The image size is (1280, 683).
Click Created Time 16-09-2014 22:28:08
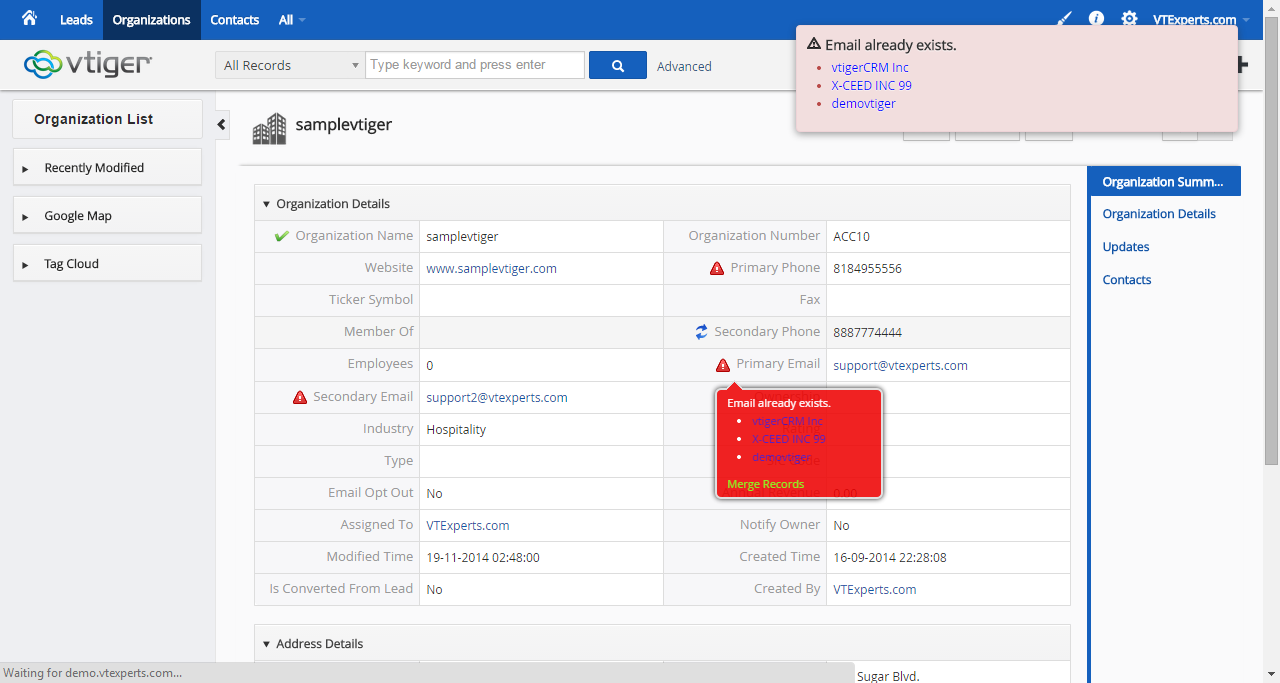point(890,557)
